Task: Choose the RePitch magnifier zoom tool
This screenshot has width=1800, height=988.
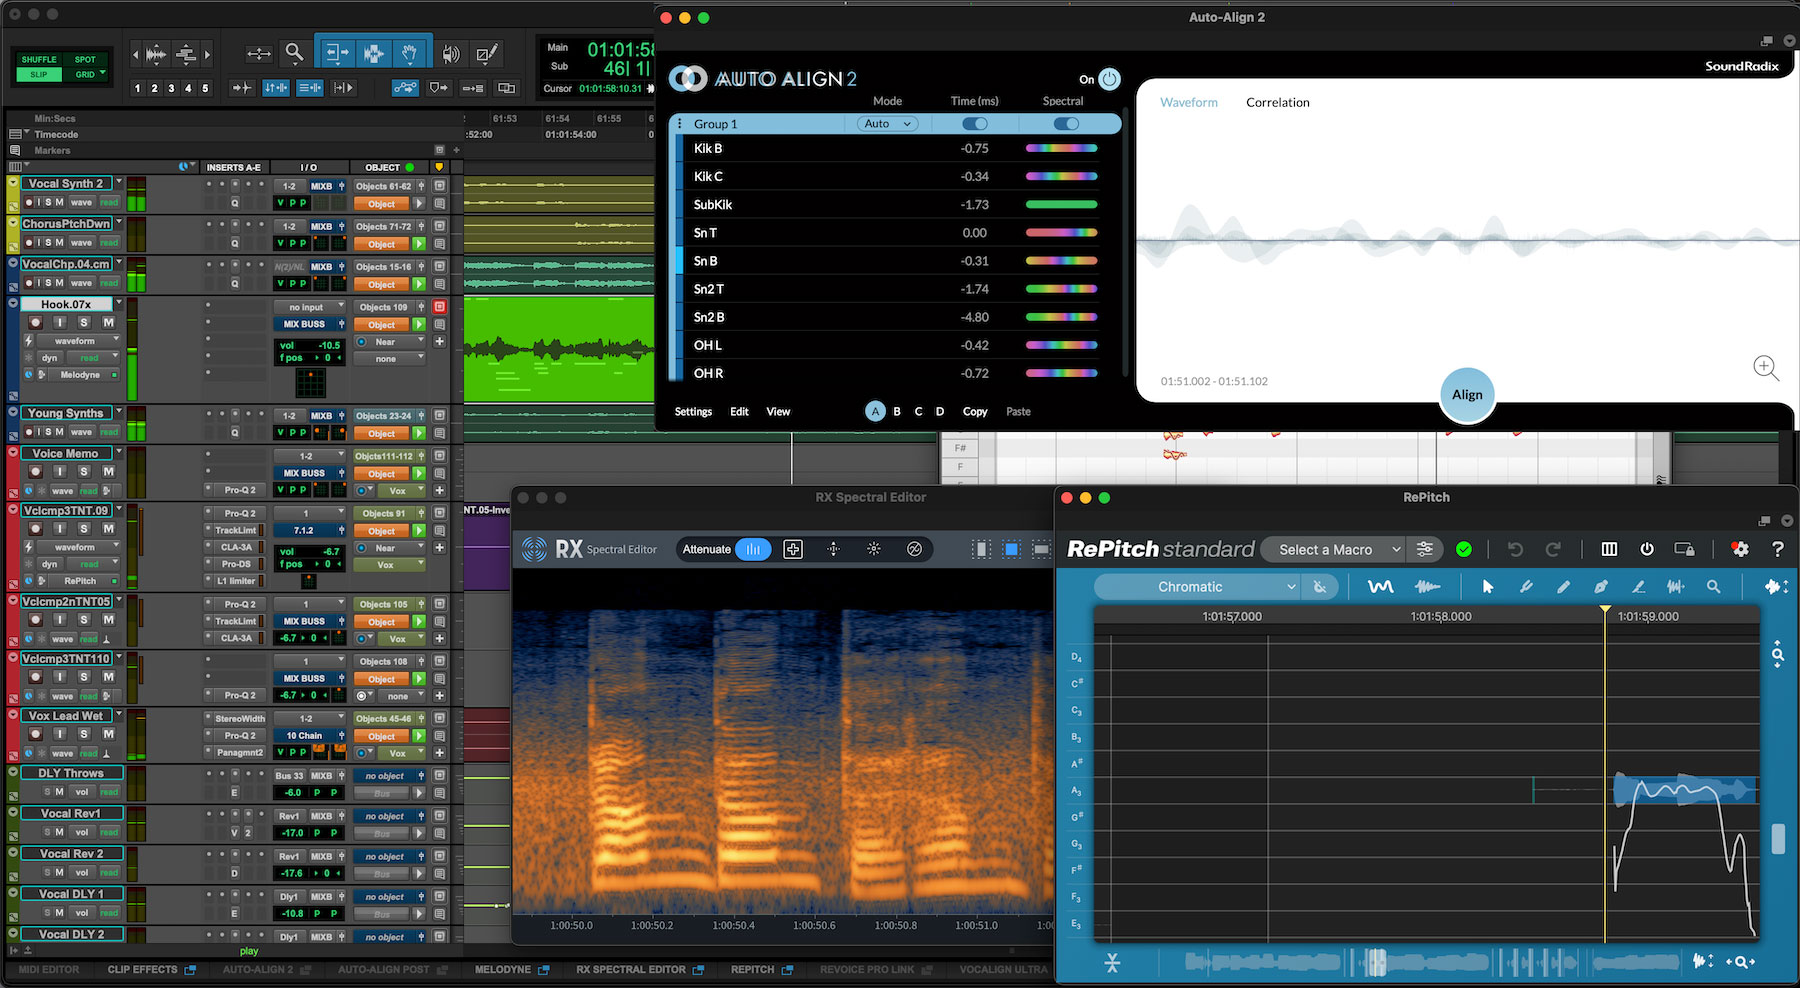Action: point(1713,587)
